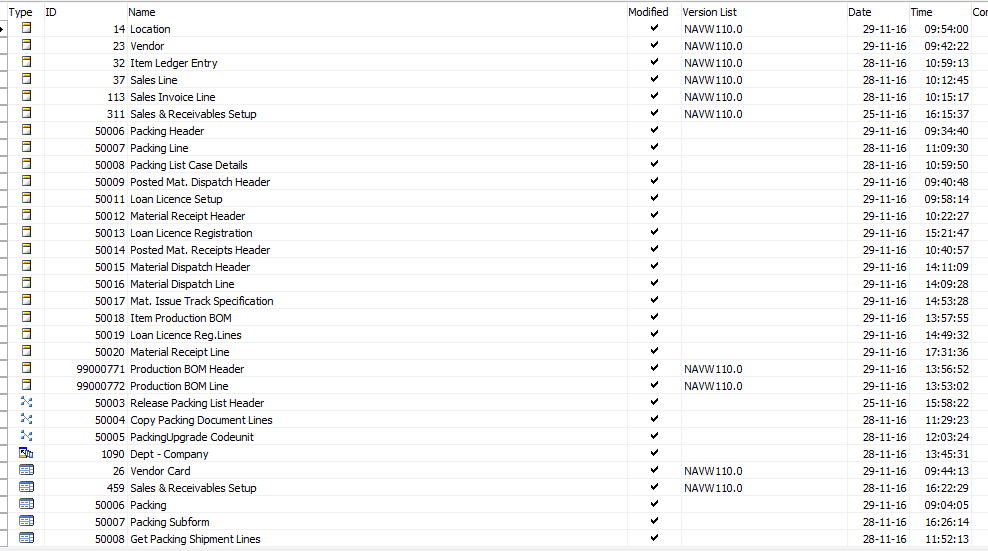Select table icon beside Packing Header
The height and width of the screenshot is (551, 988).
pyautogui.click(x=26, y=130)
